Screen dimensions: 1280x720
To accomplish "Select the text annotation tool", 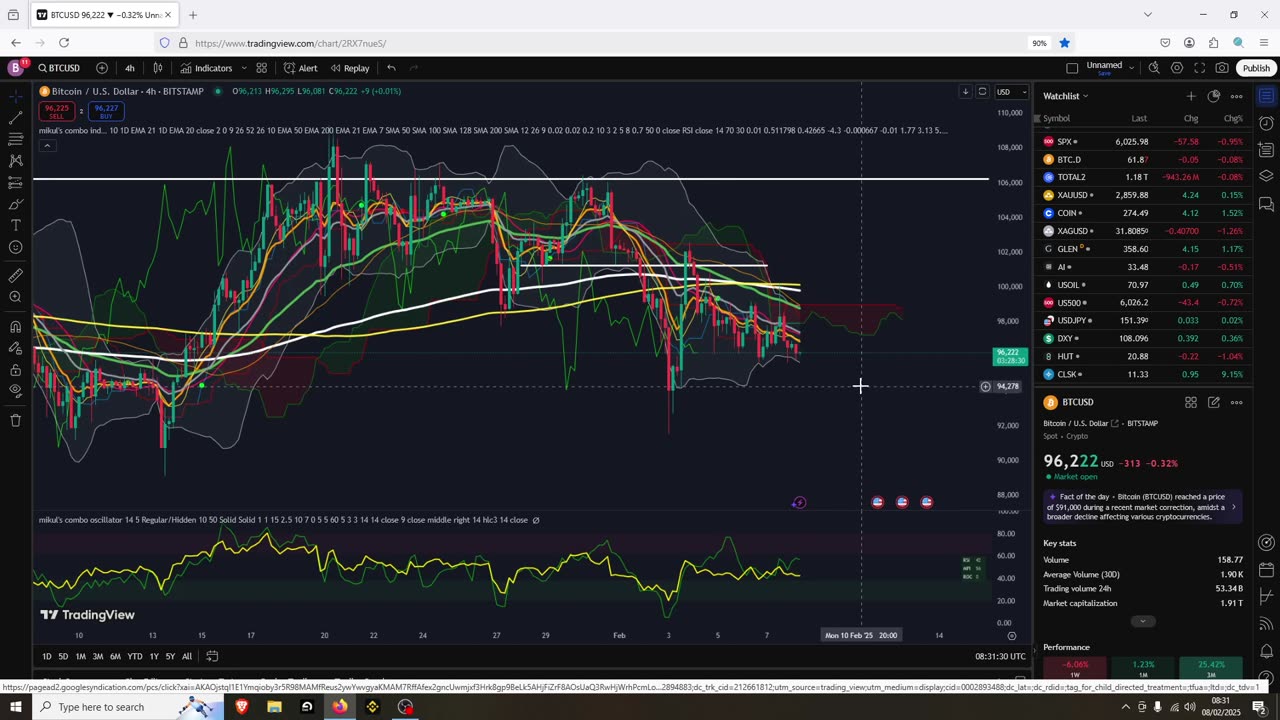I will click(15, 225).
